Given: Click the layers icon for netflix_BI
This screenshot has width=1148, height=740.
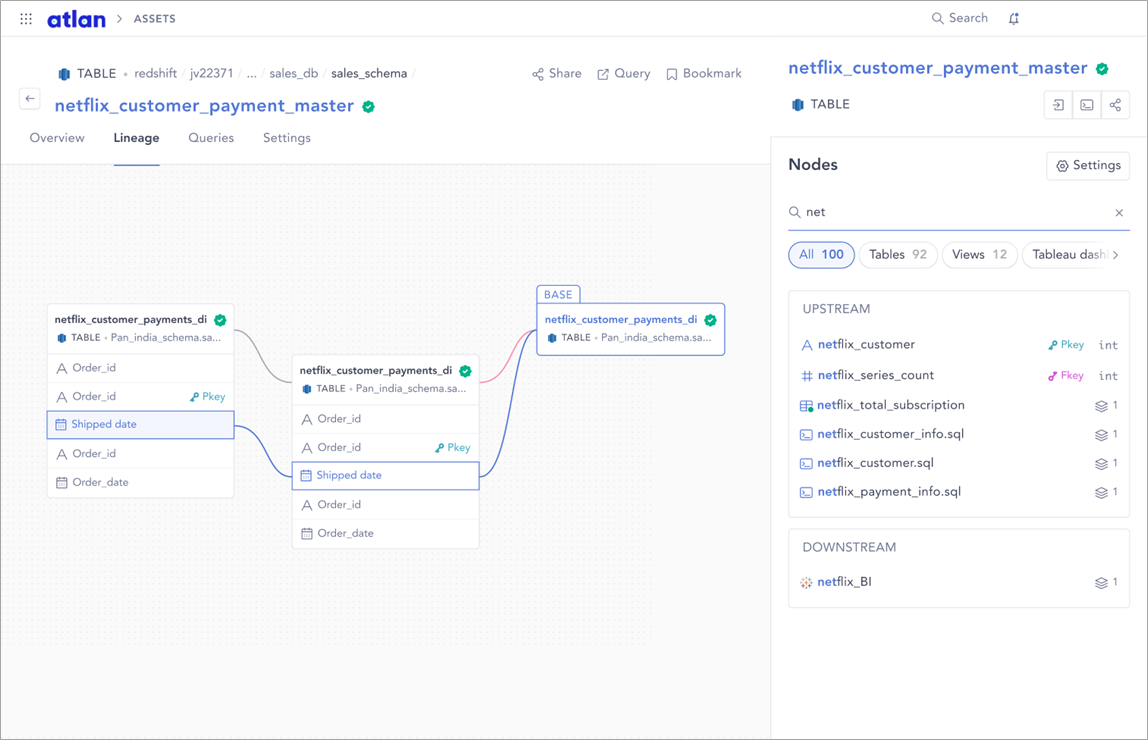Looking at the screenshot, I should [1101, 583].
